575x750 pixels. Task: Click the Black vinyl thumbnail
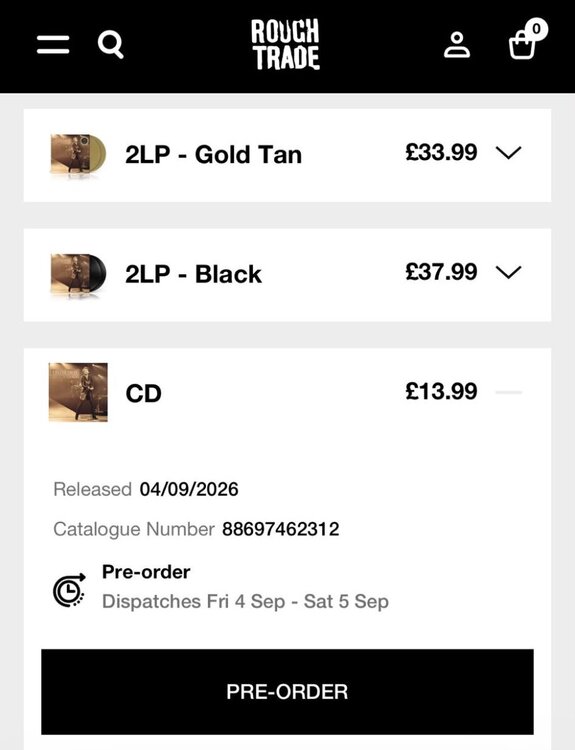(x=77, y=275)
